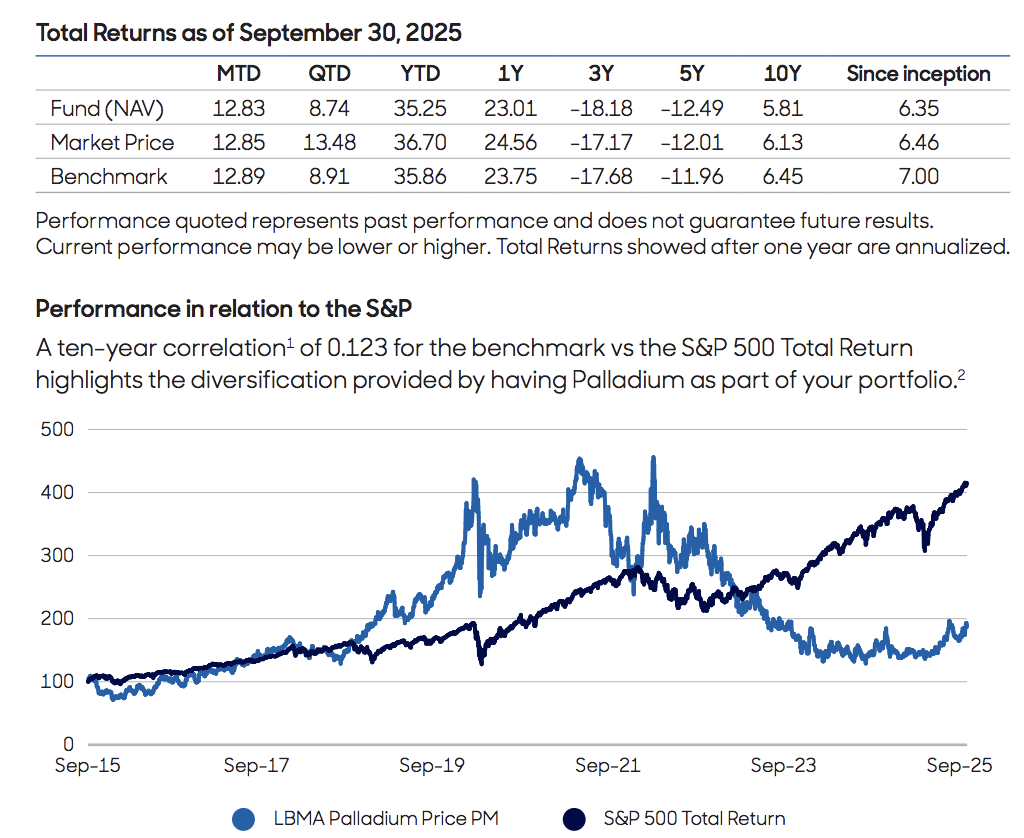The width and height of the screenshot is (1024, 838).
Task: Click the YTD column header
Action: pos(421,74)
